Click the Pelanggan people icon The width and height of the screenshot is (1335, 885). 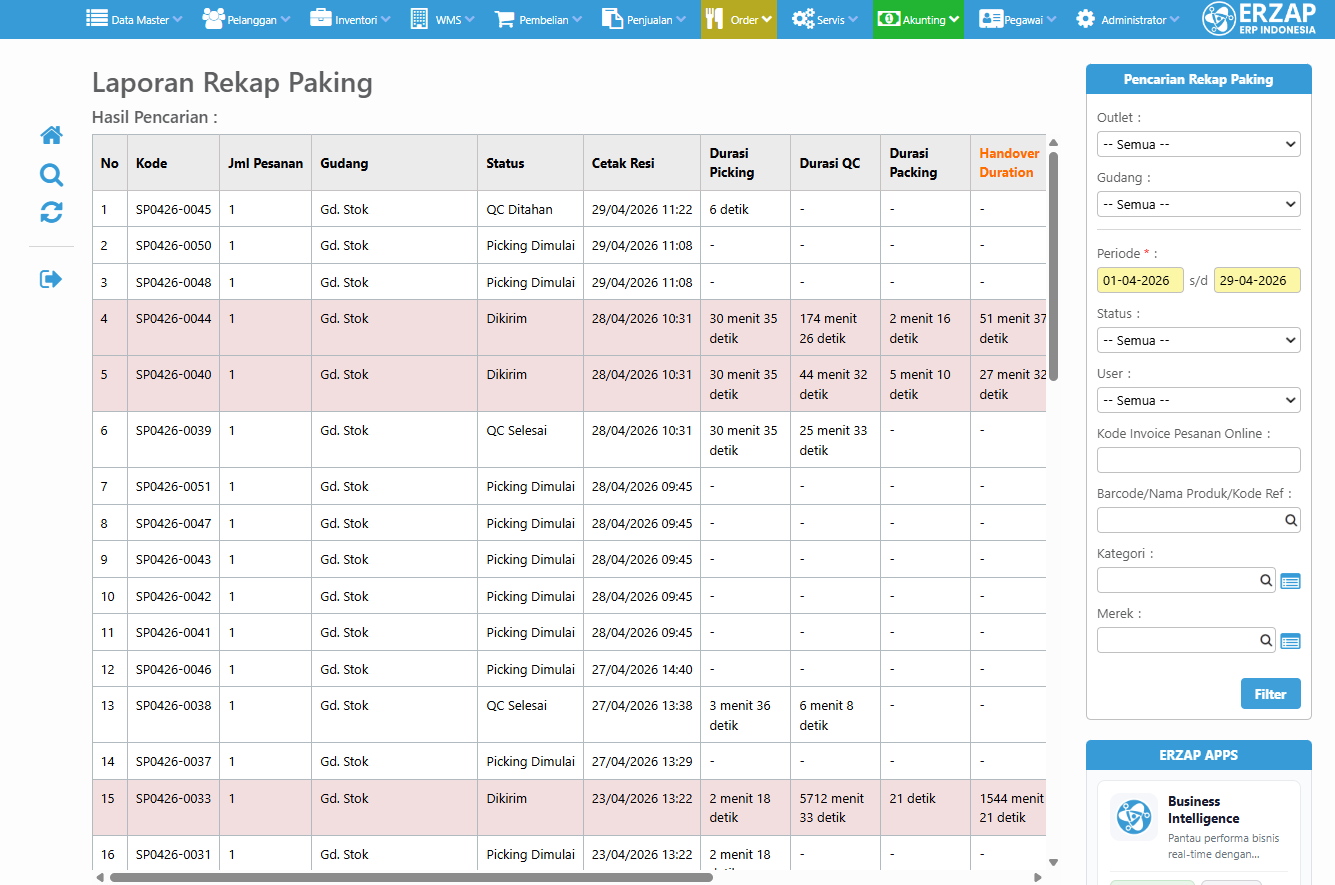click(x=213, y=18)
